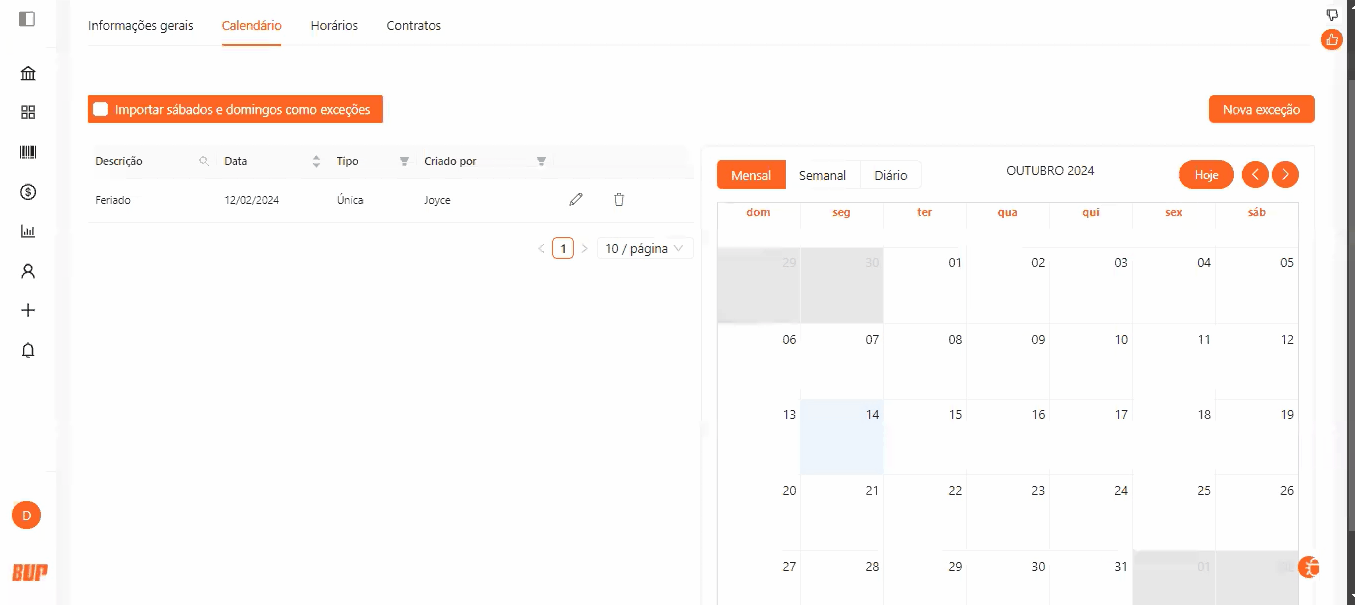Search the Descrição column magnifier icon
This screenshot has width=1355, height=605.
[x=204, y=161]
